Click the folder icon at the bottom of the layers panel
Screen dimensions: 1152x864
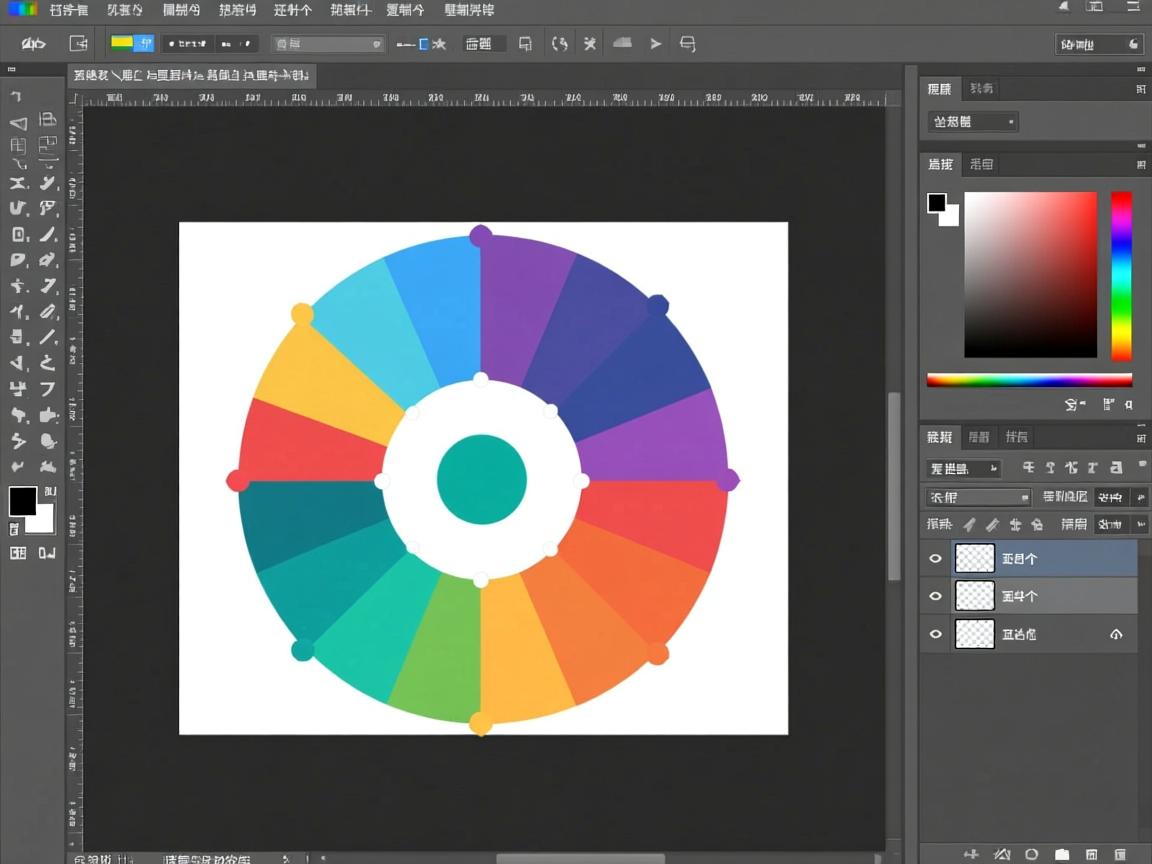pos(1062,854)
